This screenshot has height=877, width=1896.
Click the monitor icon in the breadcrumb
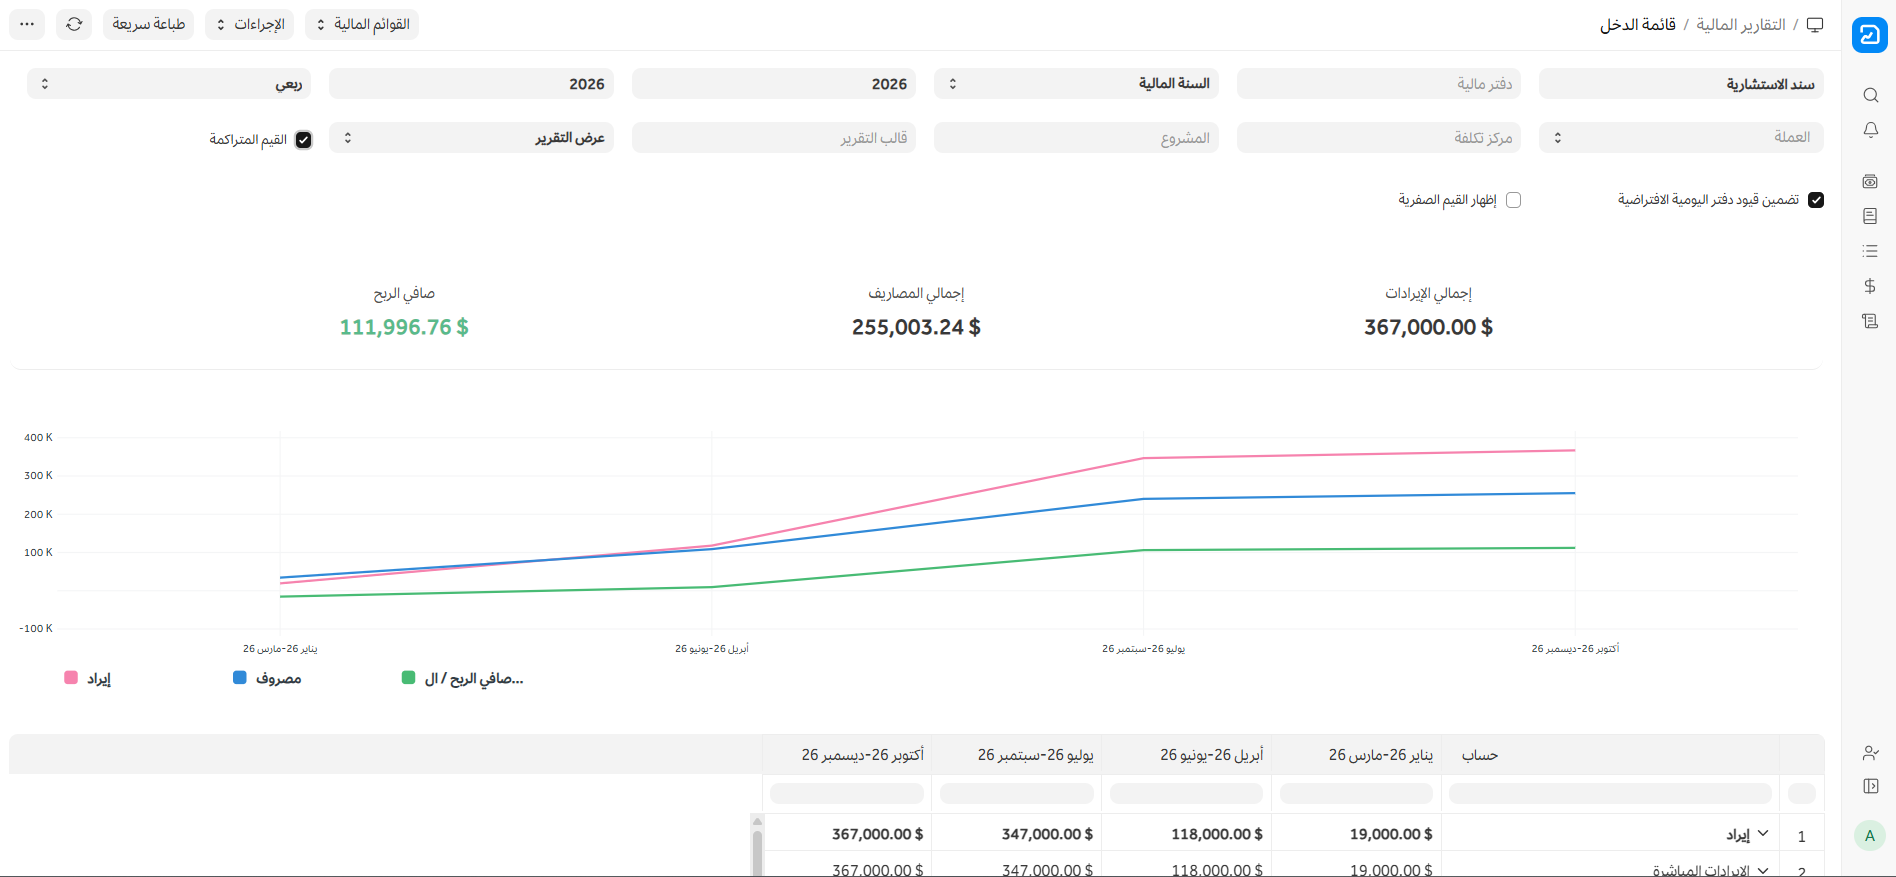(x=1815, y=24)
